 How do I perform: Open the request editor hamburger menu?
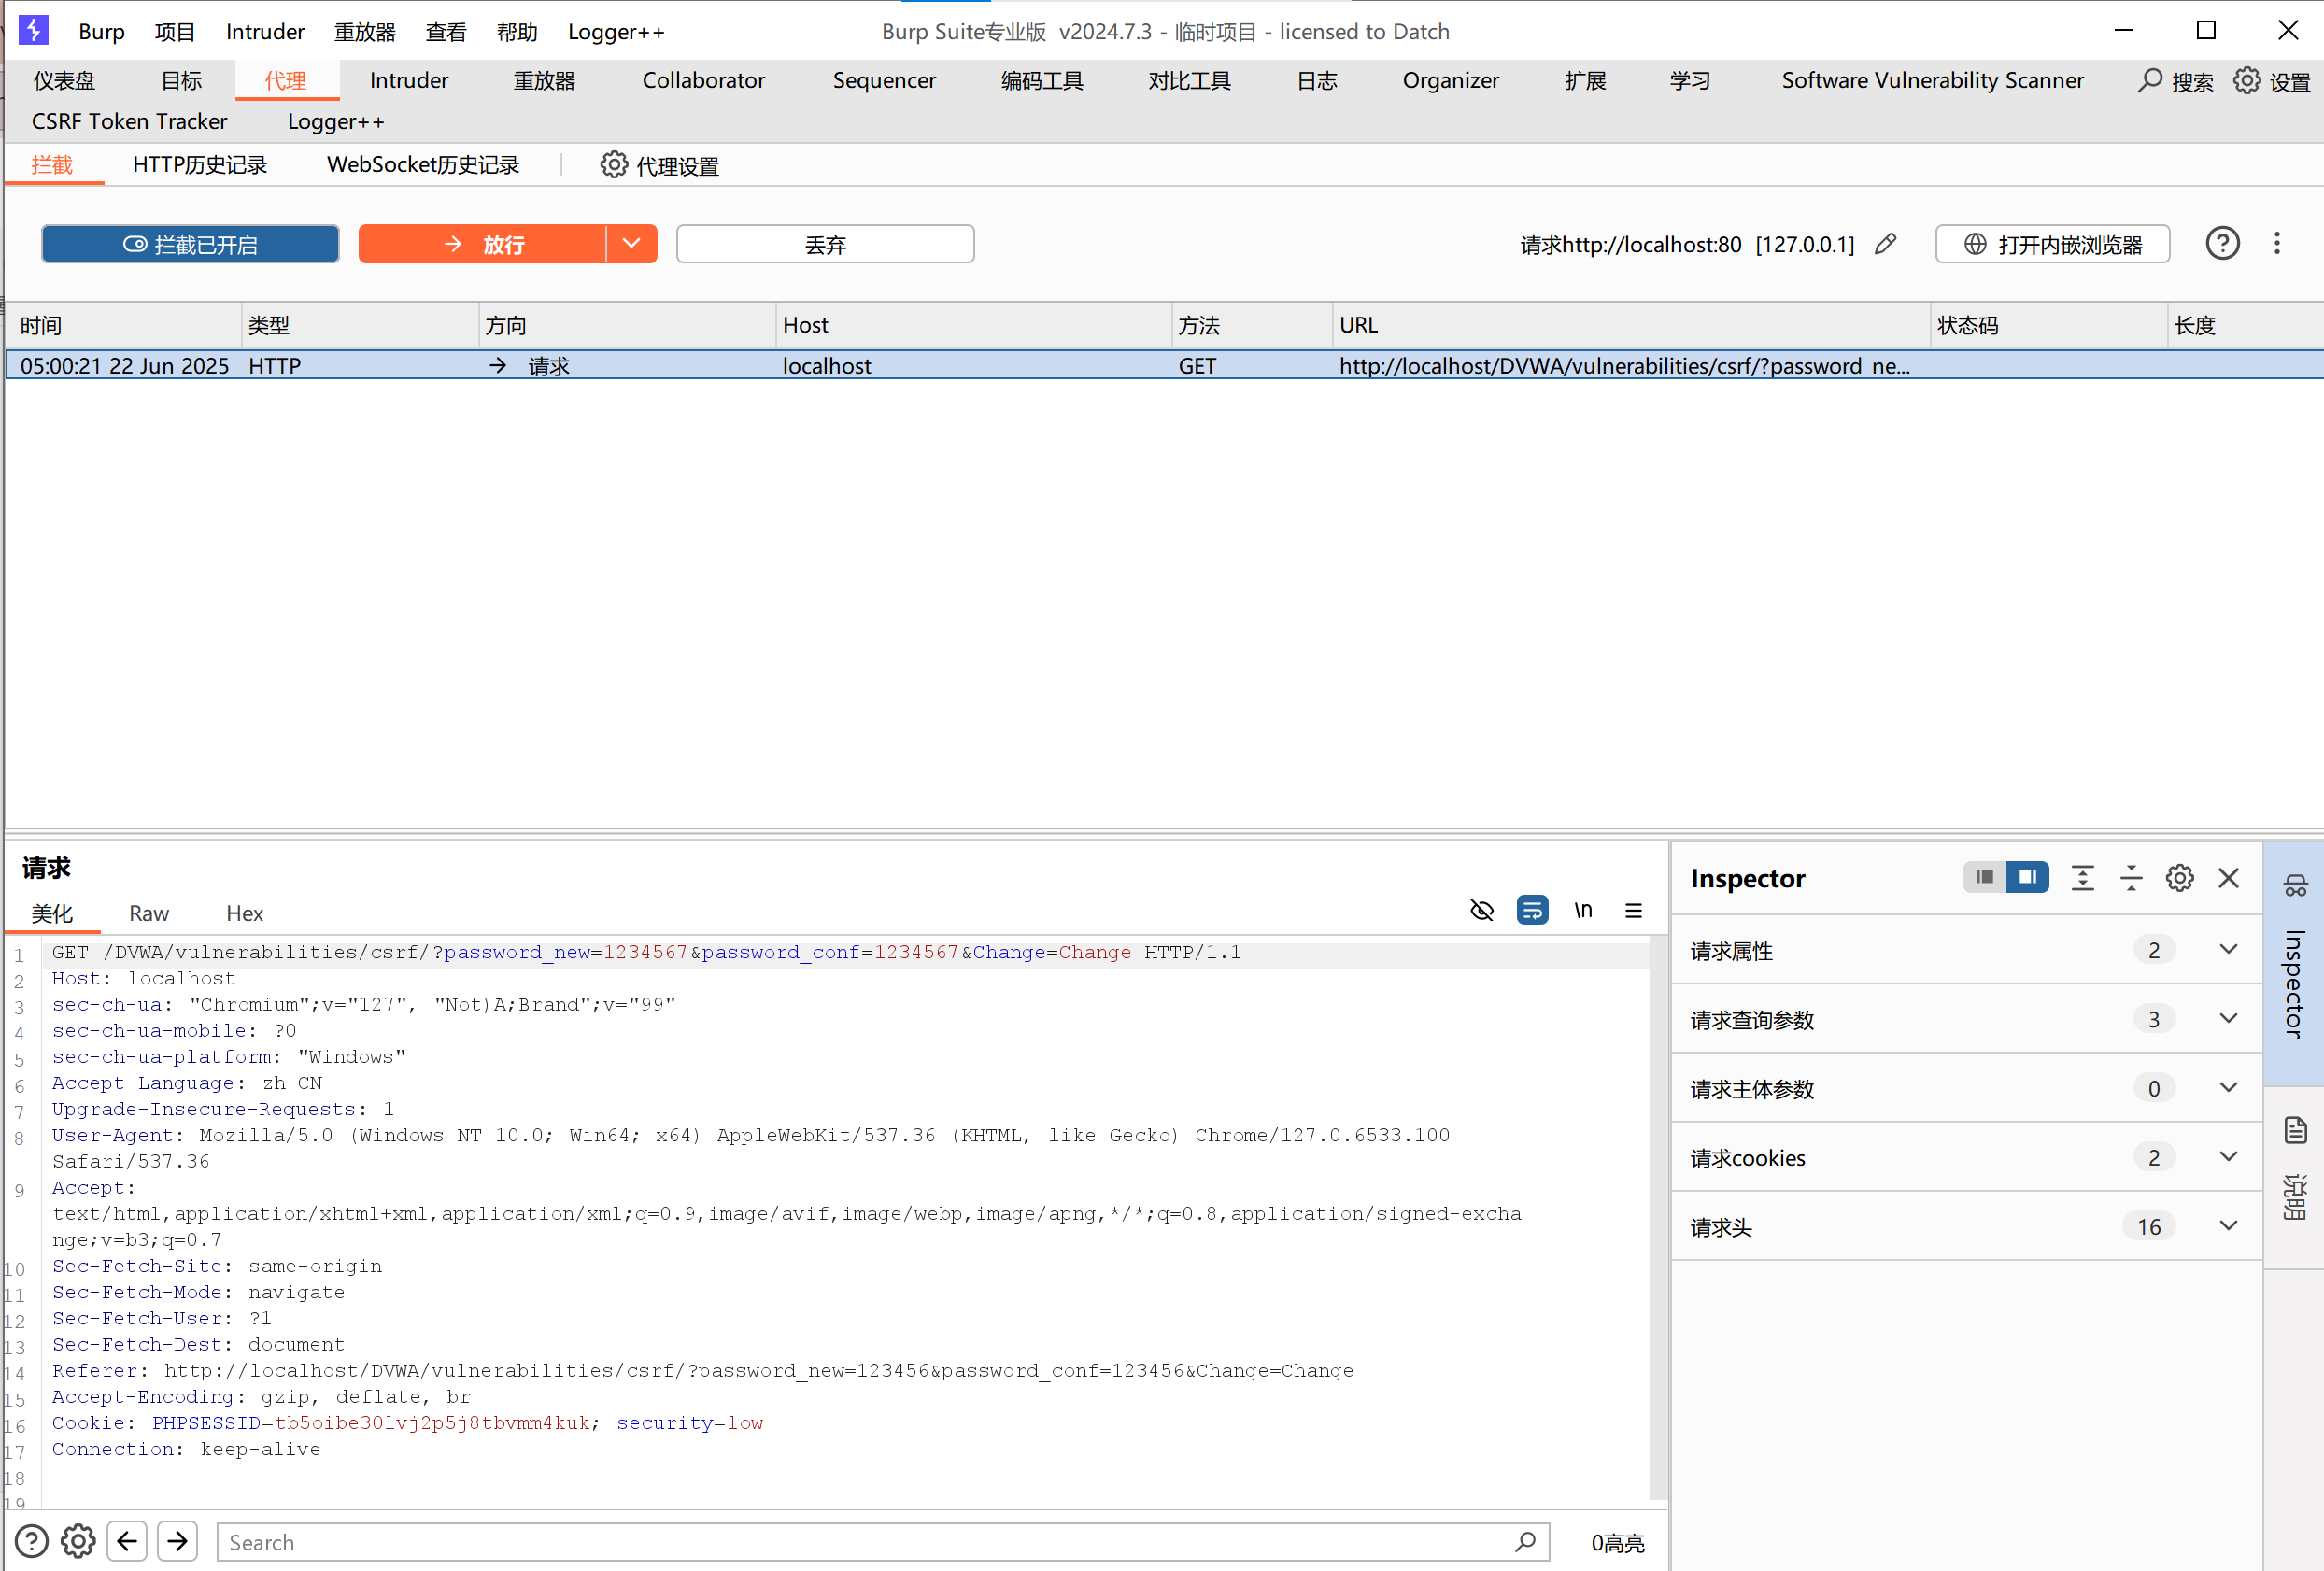1633,910
